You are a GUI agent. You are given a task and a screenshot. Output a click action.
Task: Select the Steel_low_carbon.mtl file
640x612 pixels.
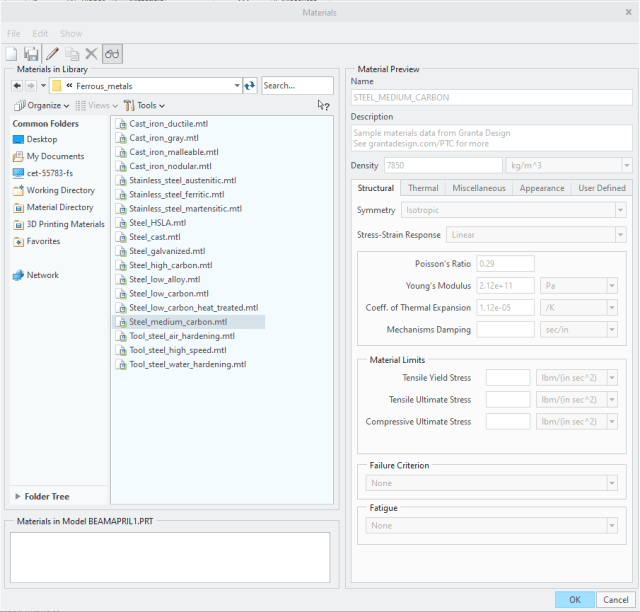162,294
